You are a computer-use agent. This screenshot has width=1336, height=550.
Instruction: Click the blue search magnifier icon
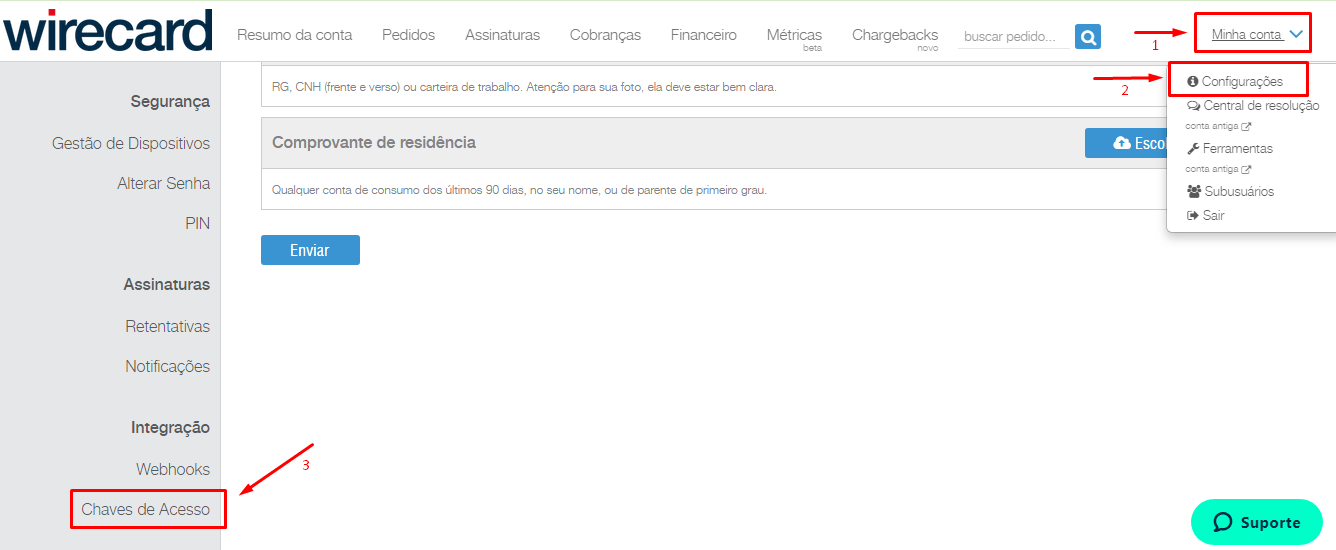tap(1087, 37)
